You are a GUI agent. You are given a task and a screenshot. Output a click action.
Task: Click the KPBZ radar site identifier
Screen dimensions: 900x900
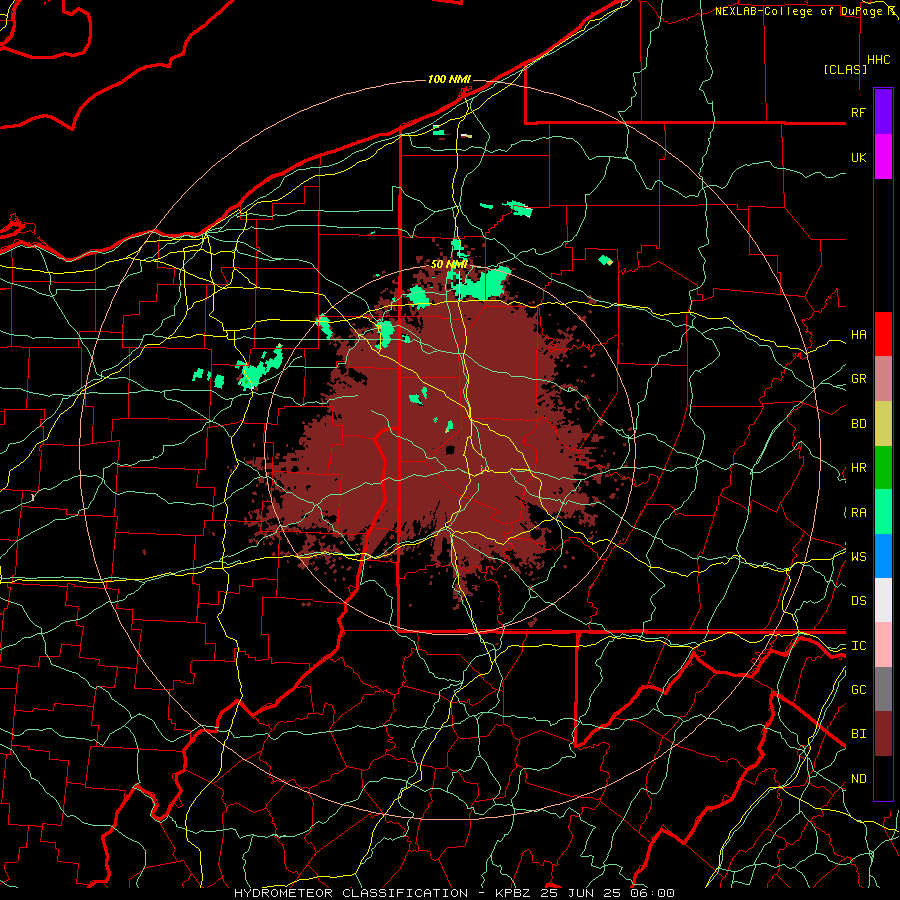coord(513,893)
